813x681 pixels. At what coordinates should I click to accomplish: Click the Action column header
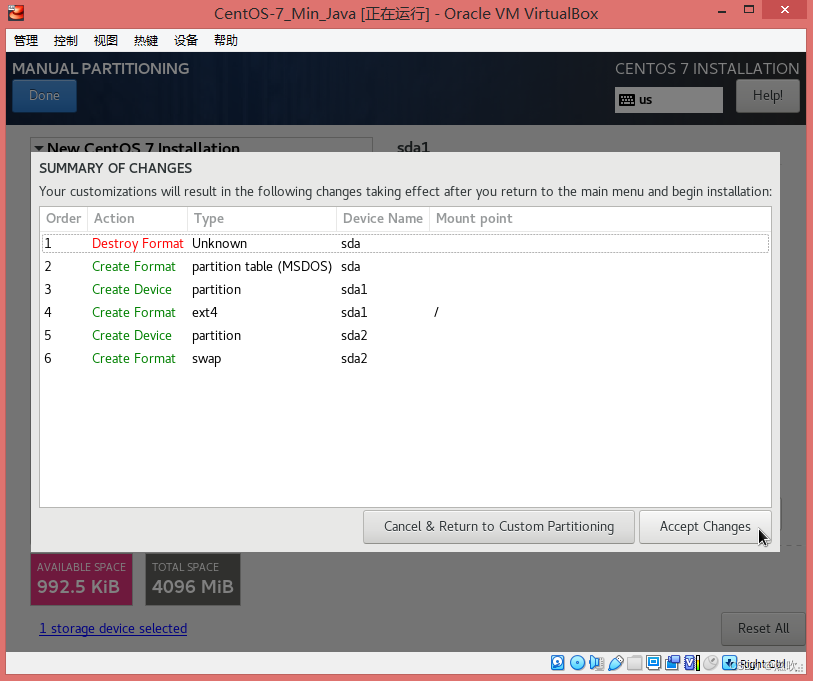[x=137, y=218]
